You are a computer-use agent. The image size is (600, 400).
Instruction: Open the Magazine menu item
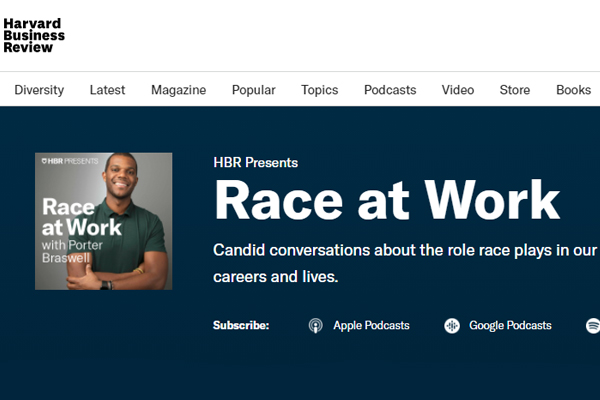click(178, 90)
